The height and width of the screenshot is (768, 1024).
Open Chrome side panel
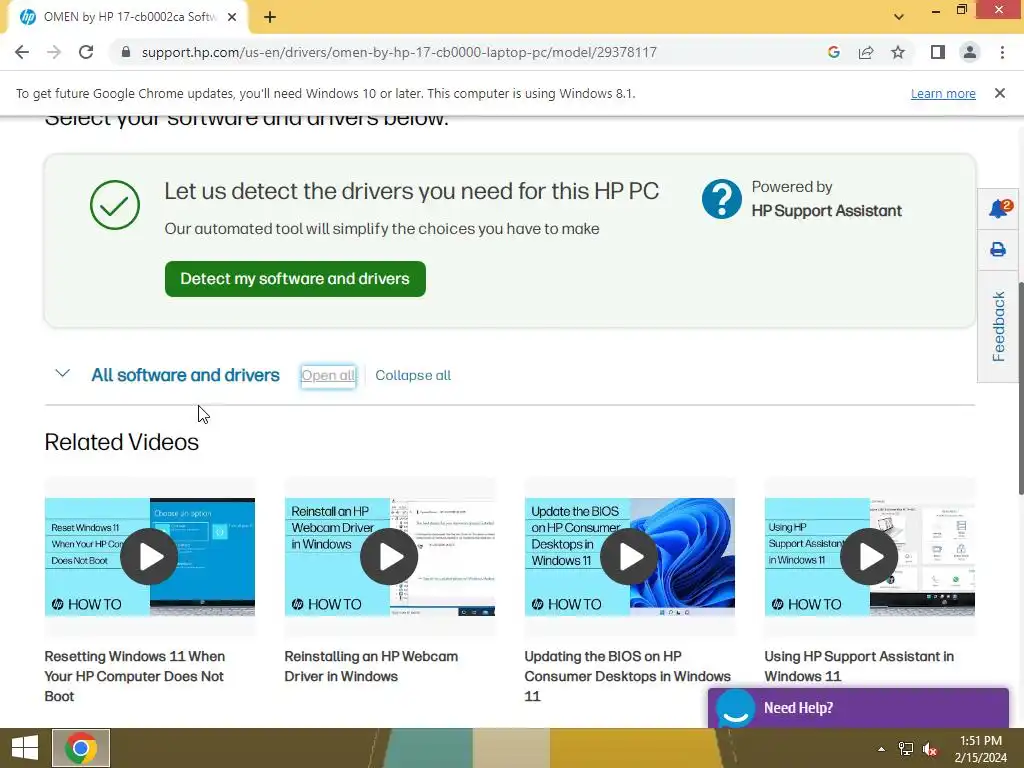pyautogui.click(x=938, y=52)
